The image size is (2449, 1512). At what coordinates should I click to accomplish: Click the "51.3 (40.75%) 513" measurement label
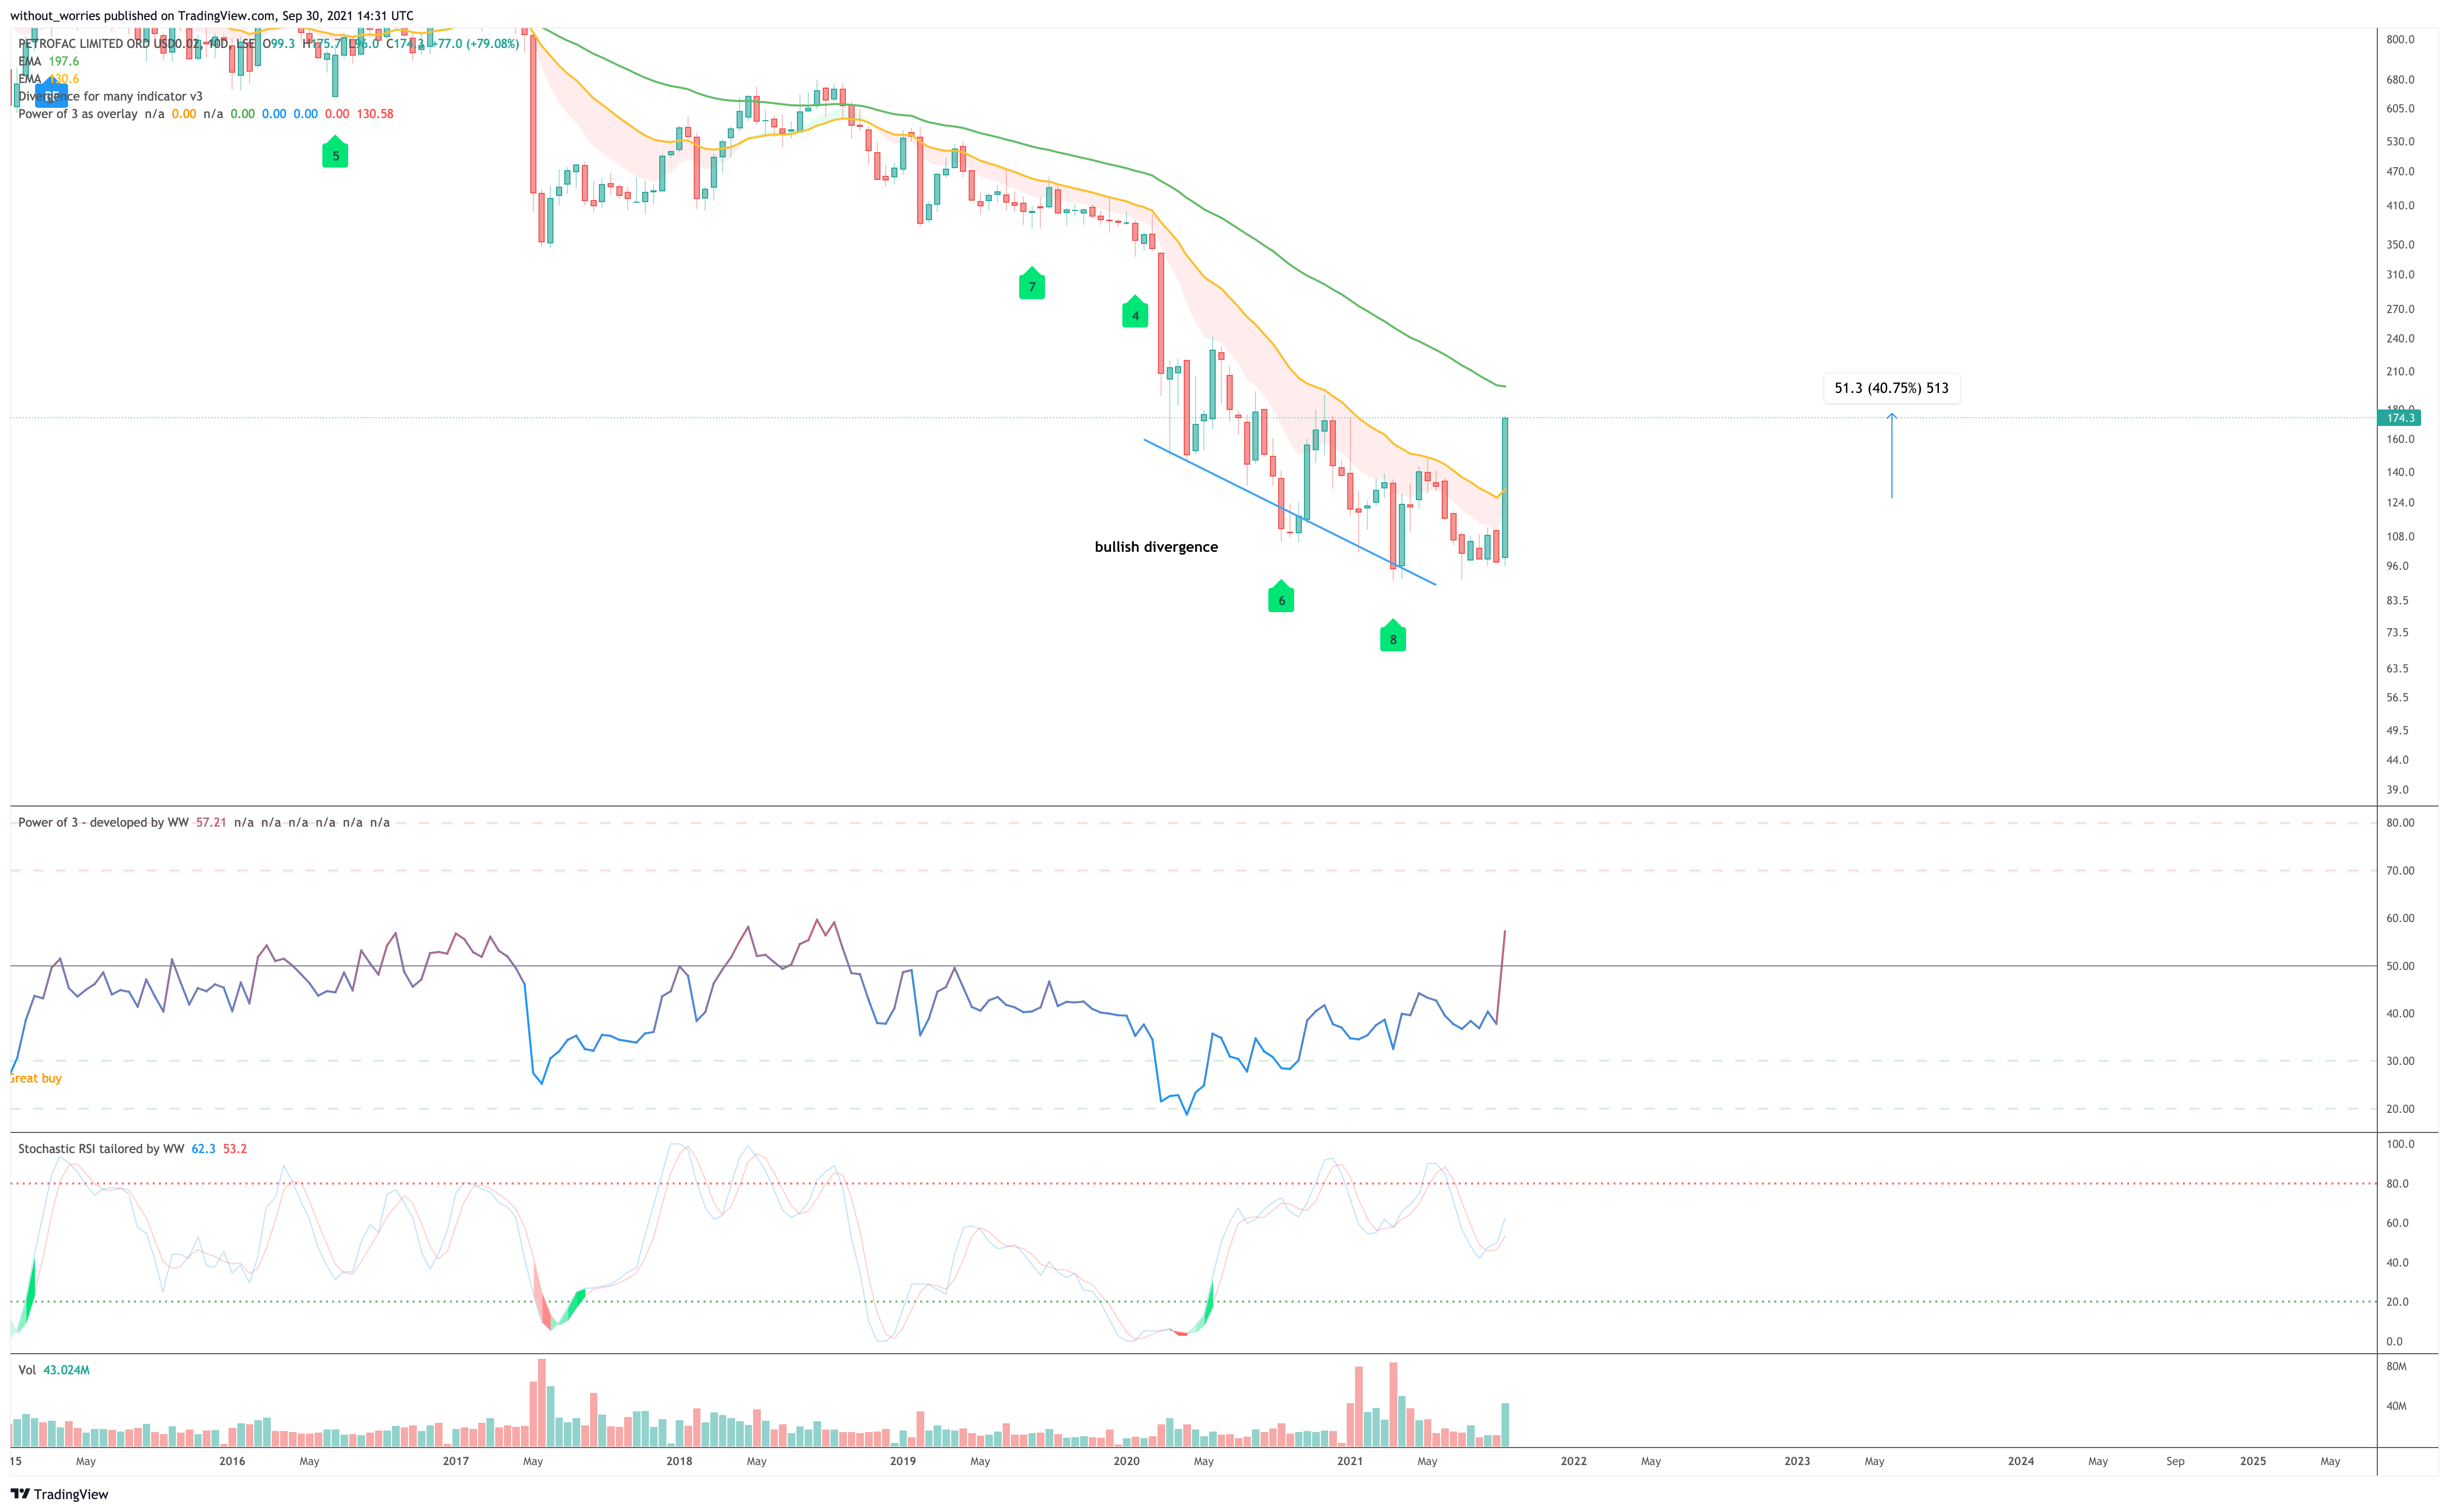pyautogui.click(x=1891, y=388)
